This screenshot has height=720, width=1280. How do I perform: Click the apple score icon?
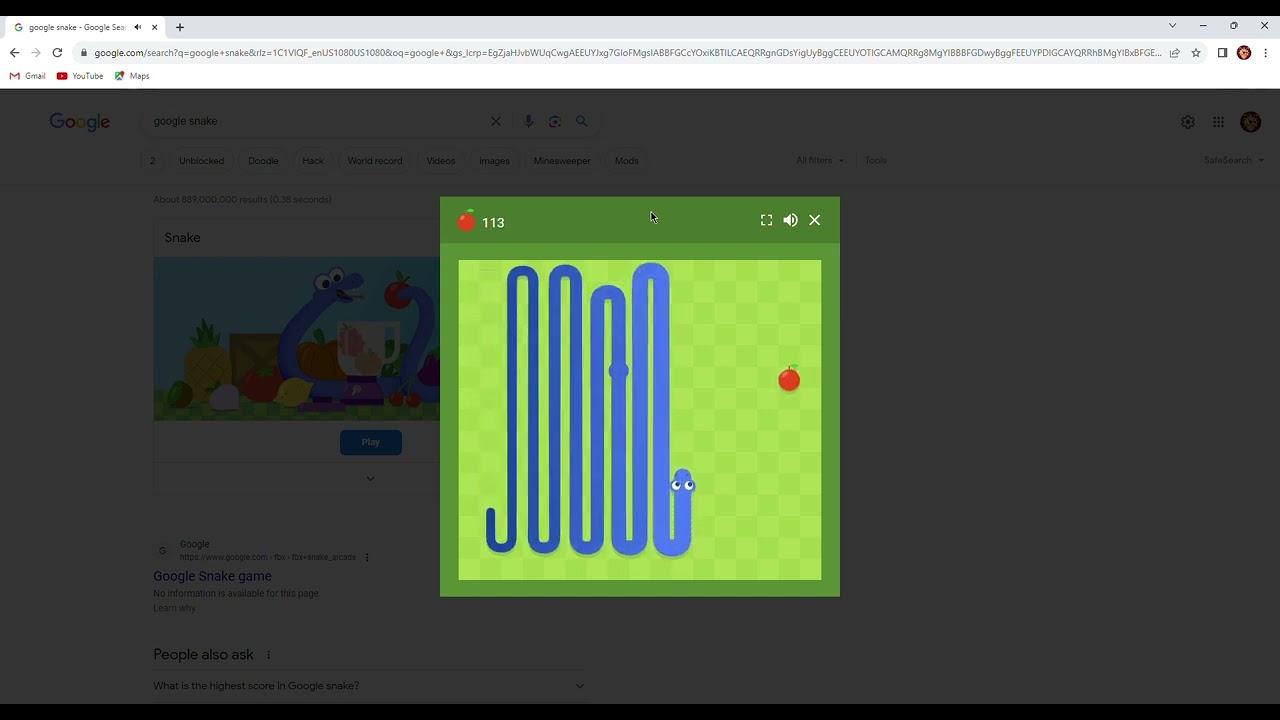(466, 221)
